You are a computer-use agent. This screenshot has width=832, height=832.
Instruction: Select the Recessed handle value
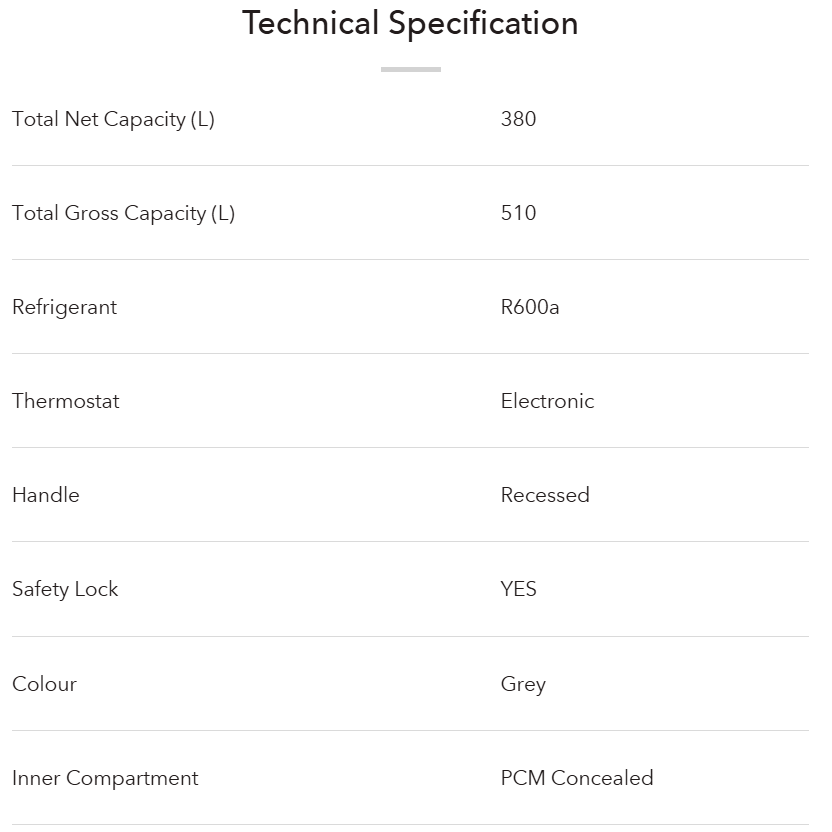click(545, 495)
